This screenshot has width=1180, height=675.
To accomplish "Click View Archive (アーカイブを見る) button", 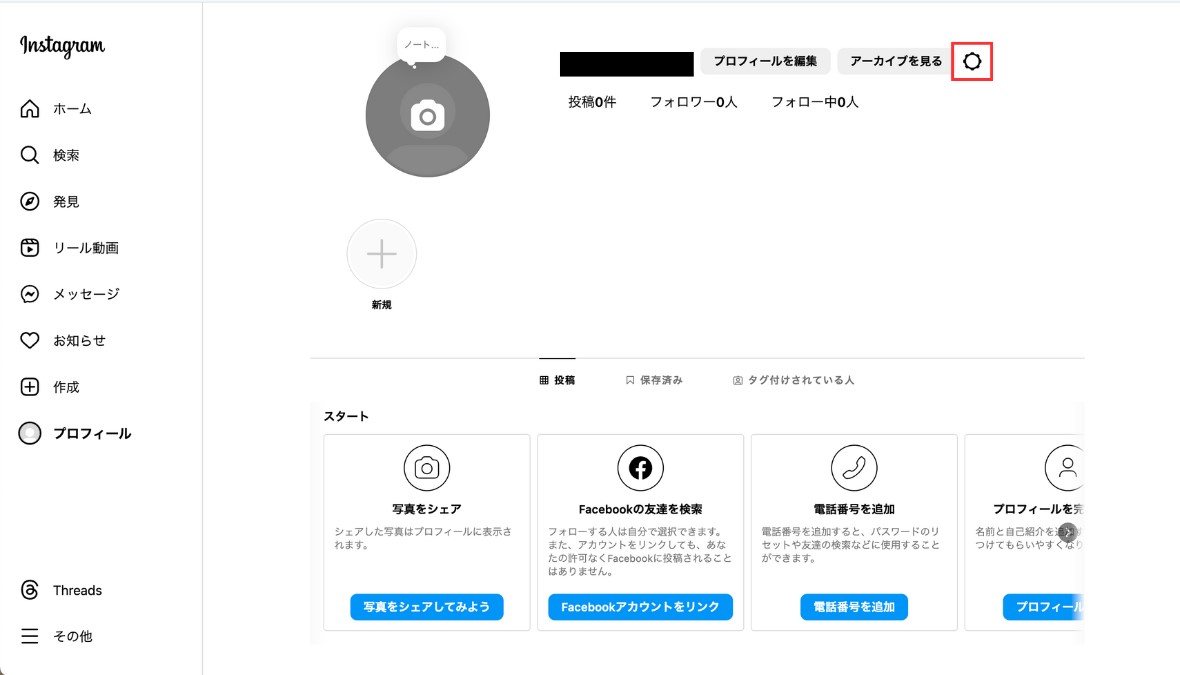I will pyautogui.click(x=895, y=61).
